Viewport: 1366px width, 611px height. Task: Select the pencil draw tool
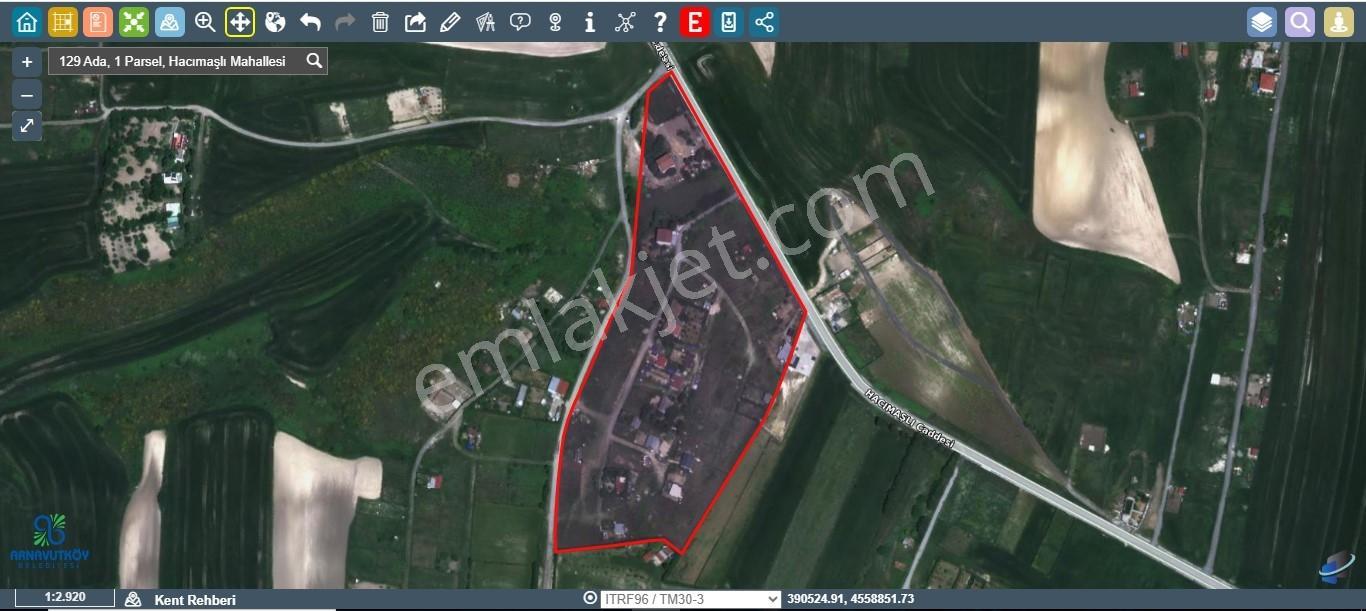click(450, 22)
